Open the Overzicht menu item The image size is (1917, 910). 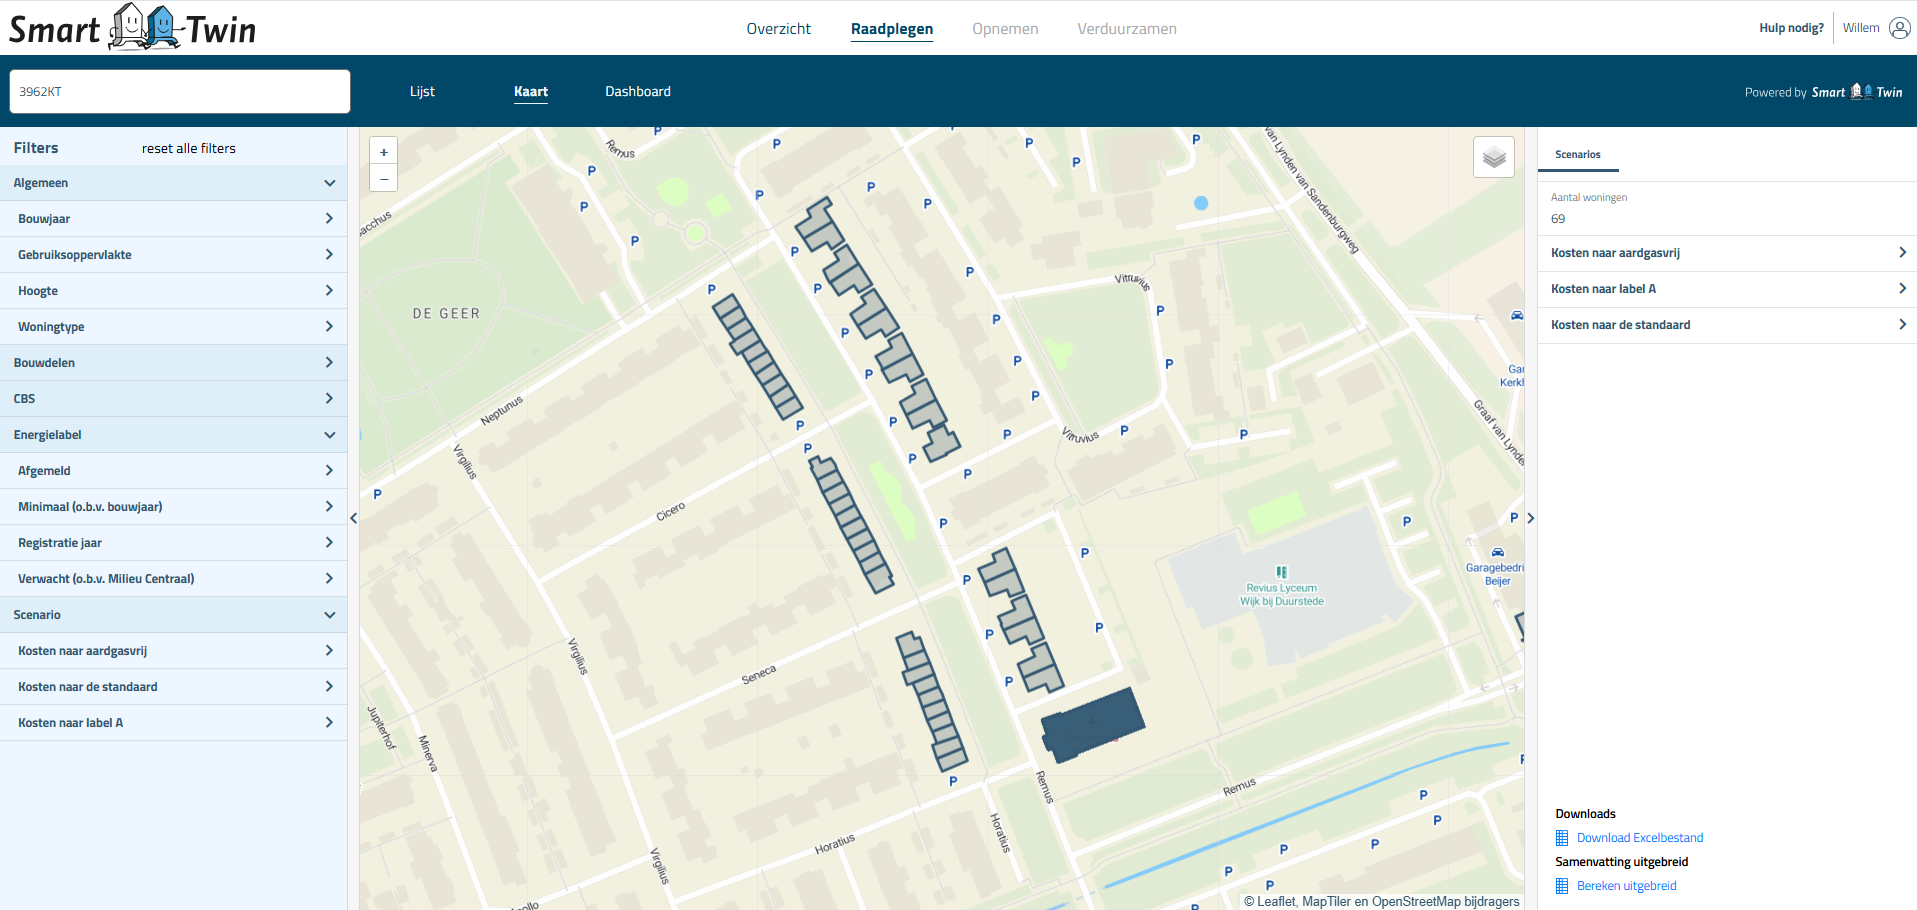(x=778, y=29)
